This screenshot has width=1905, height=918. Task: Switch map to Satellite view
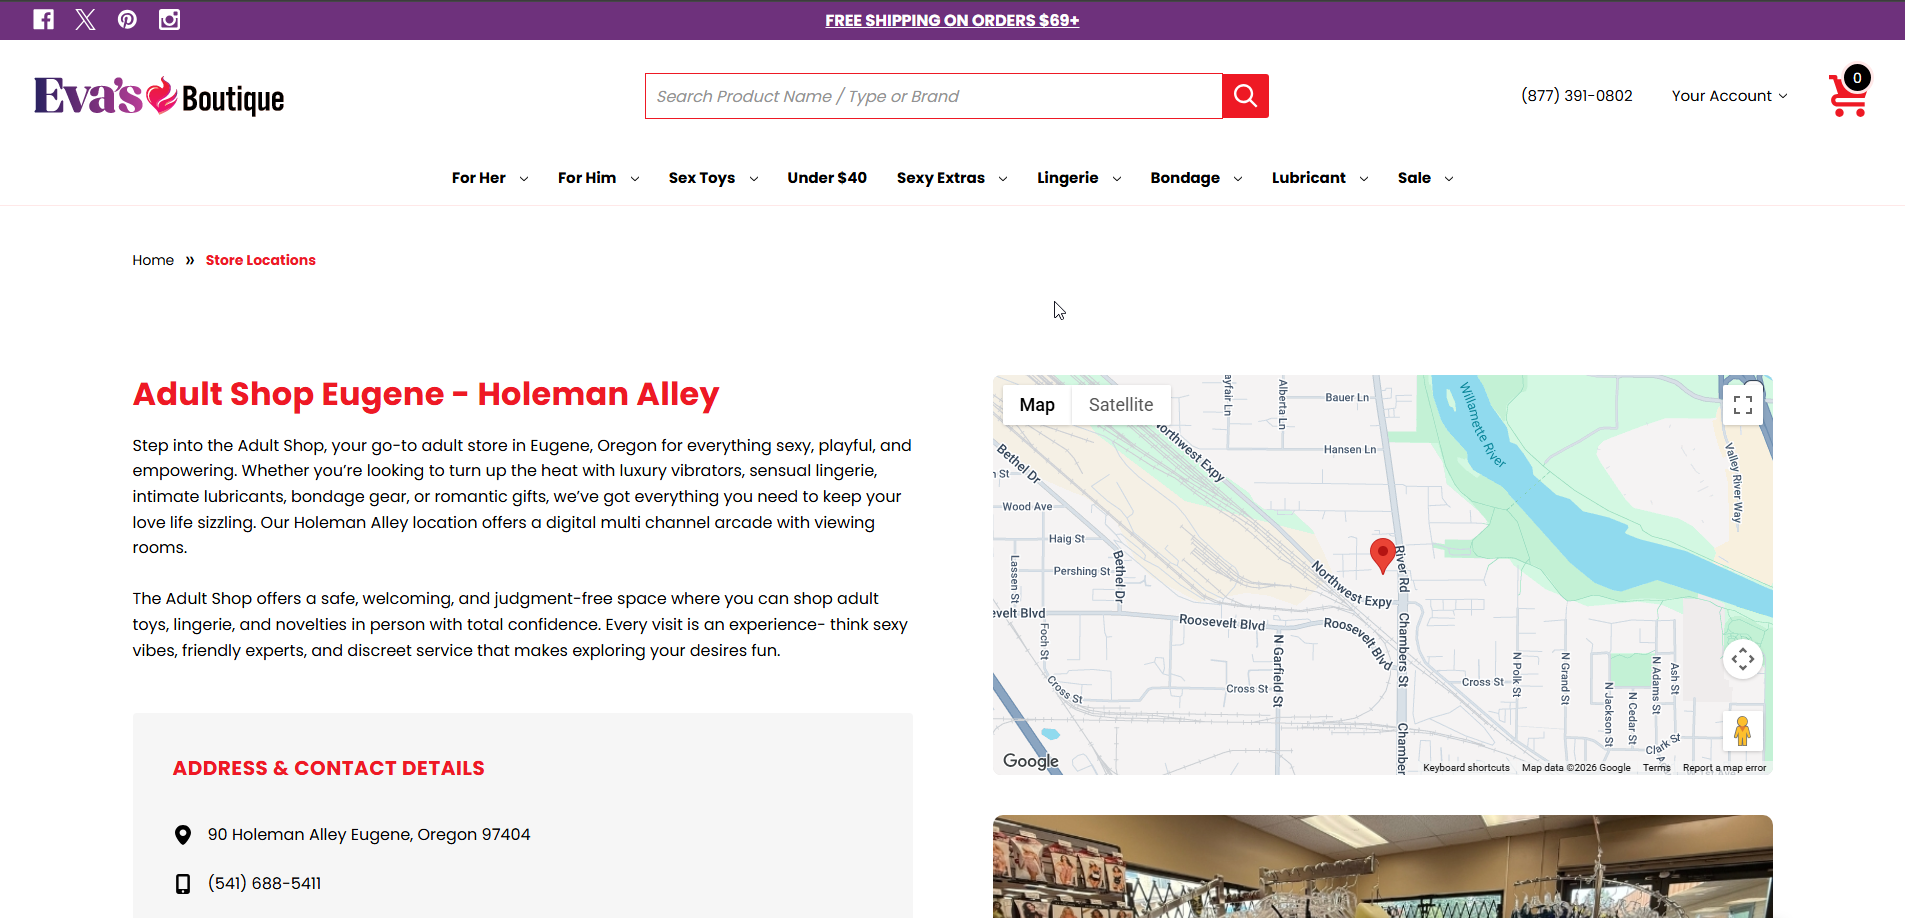[1121, 405]
